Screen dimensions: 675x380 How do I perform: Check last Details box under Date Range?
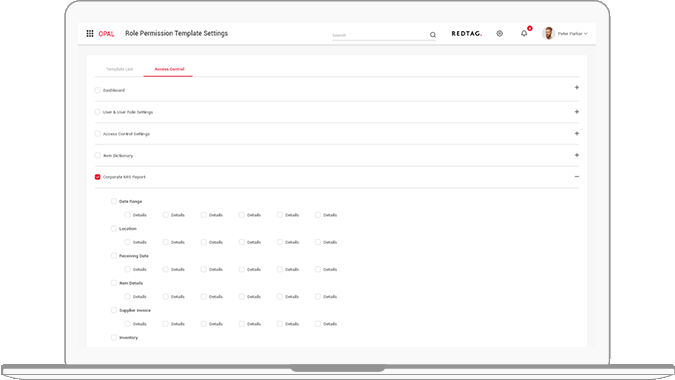pyautogui.click(x=318, y=215)
